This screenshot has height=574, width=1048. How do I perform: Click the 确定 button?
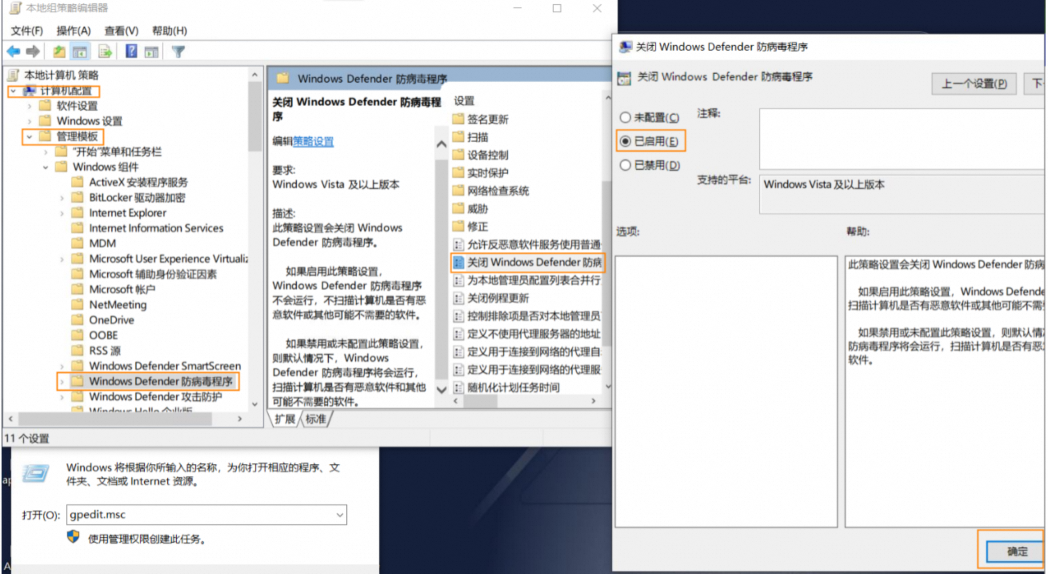(1014, 551)
